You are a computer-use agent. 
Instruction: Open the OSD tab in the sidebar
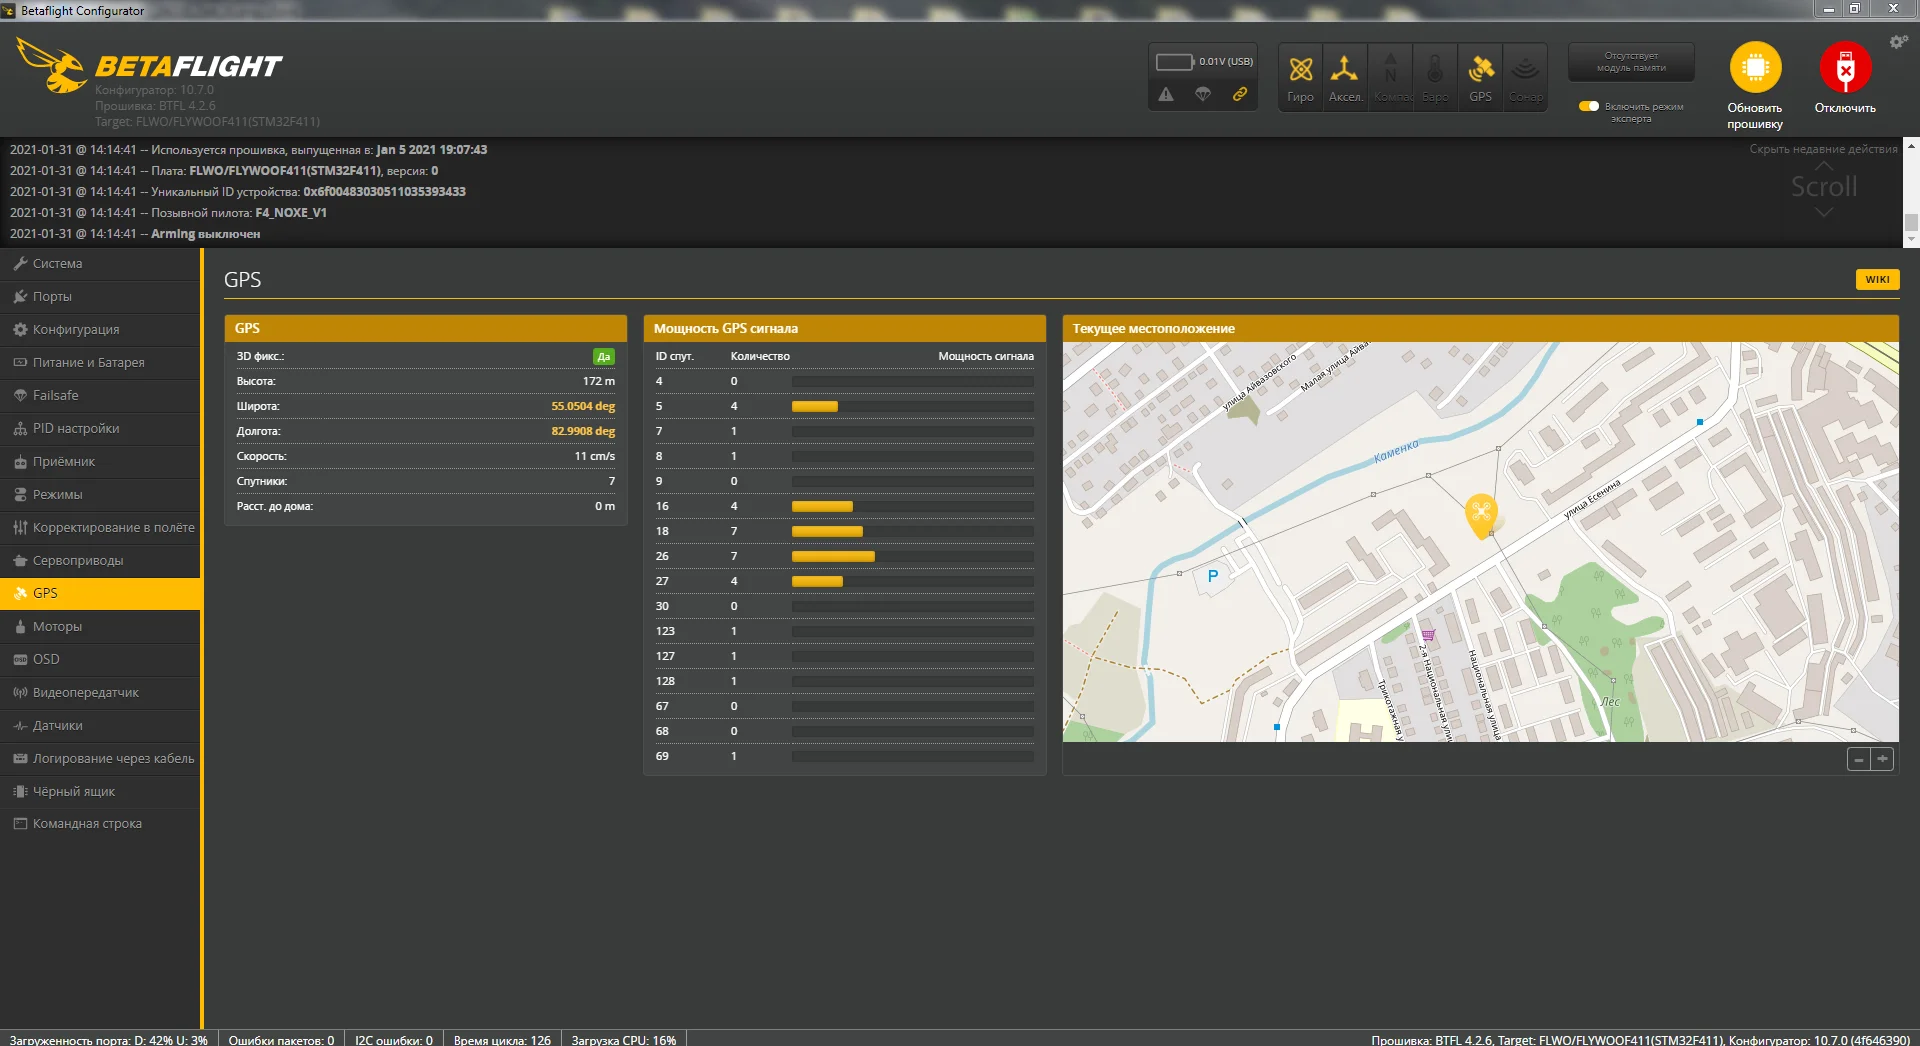click(46, 660)
